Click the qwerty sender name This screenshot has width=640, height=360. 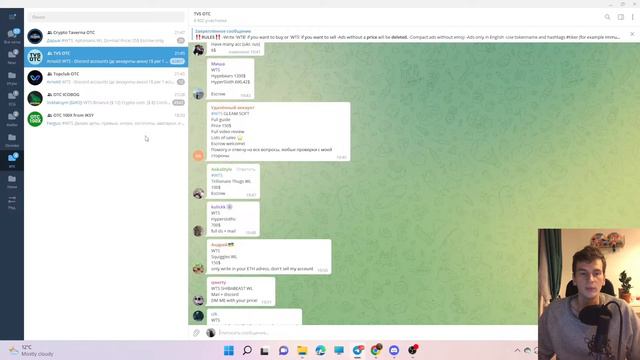tap(218, 282)
